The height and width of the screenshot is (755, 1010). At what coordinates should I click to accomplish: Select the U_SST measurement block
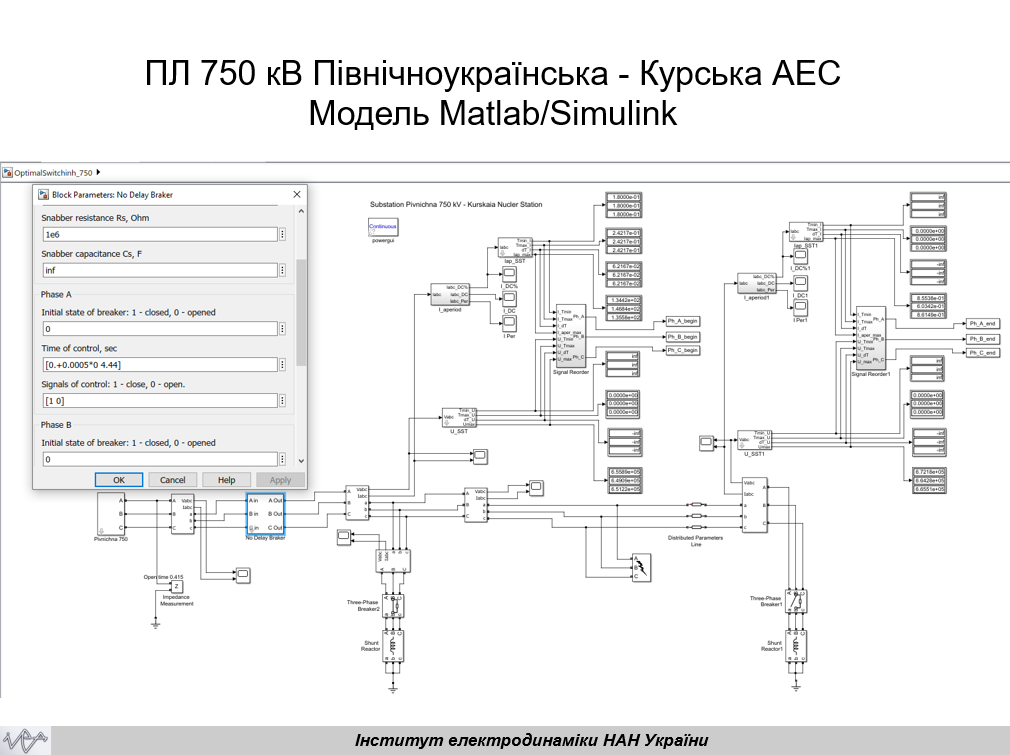coord(459,418)
